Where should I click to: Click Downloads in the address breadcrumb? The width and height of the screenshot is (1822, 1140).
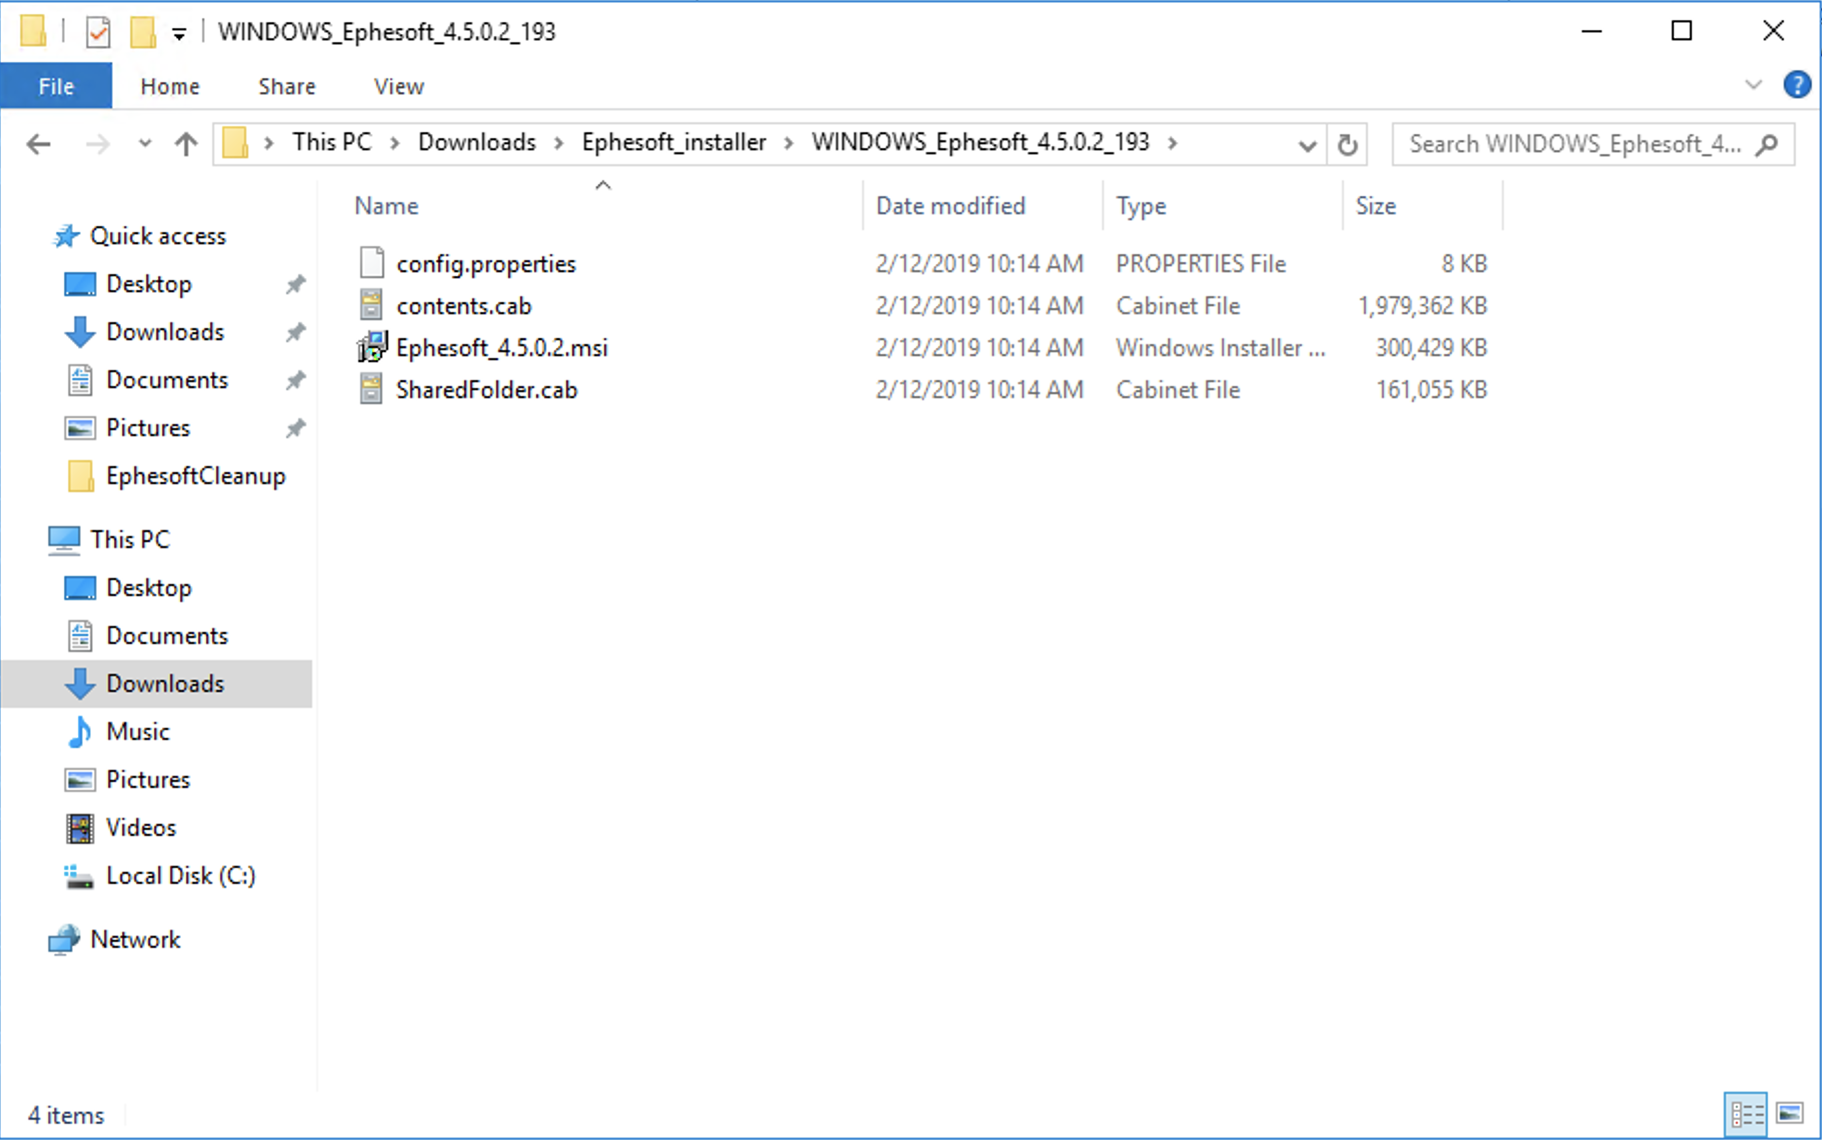pyautogui.click(x=477, y=142)
